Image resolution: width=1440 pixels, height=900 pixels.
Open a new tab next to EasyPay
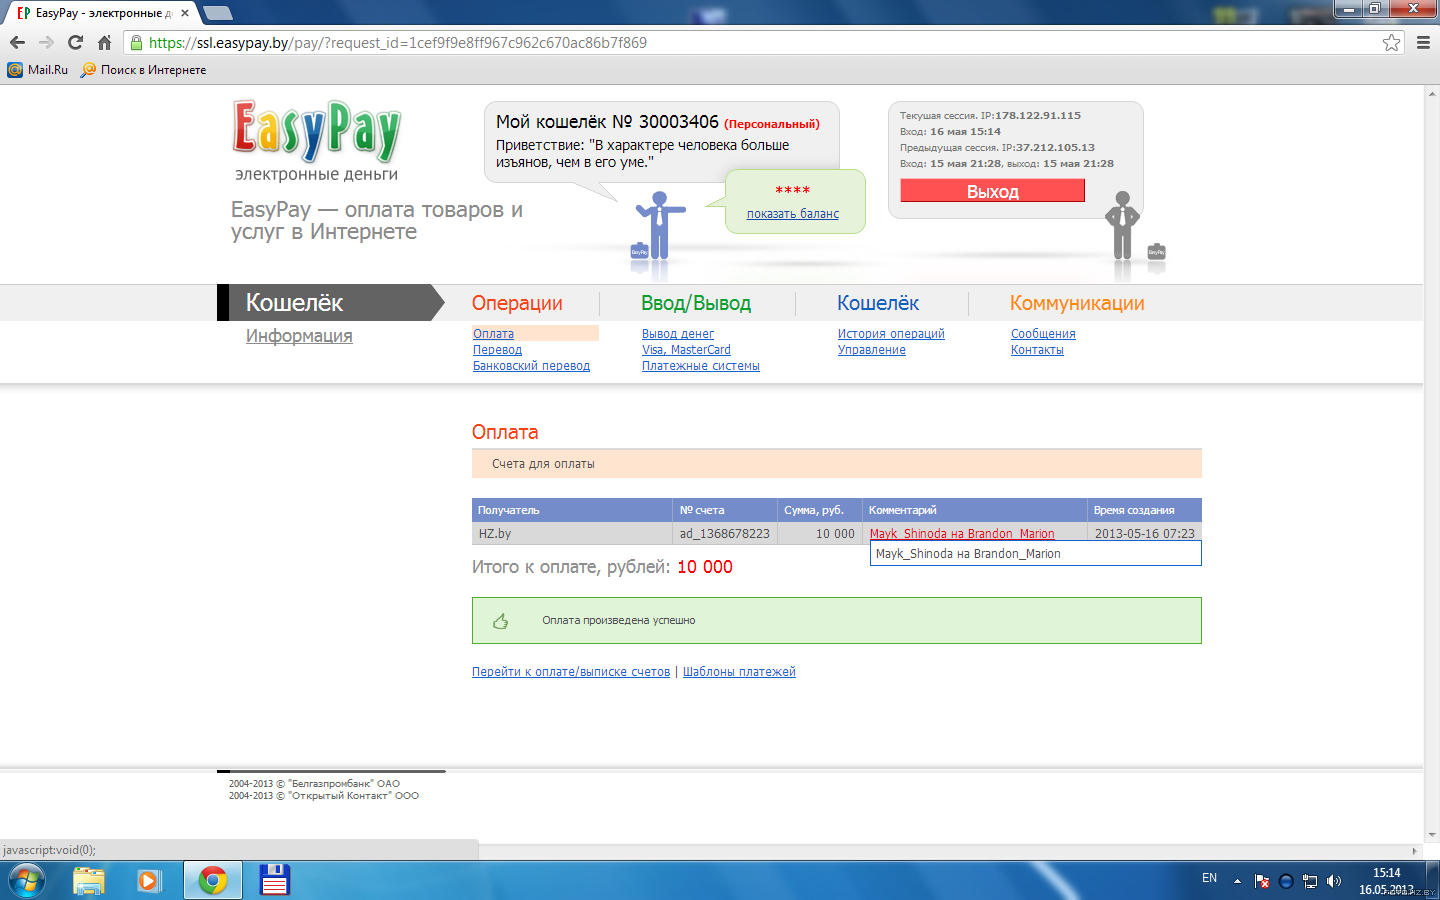(x=217, y=13)
